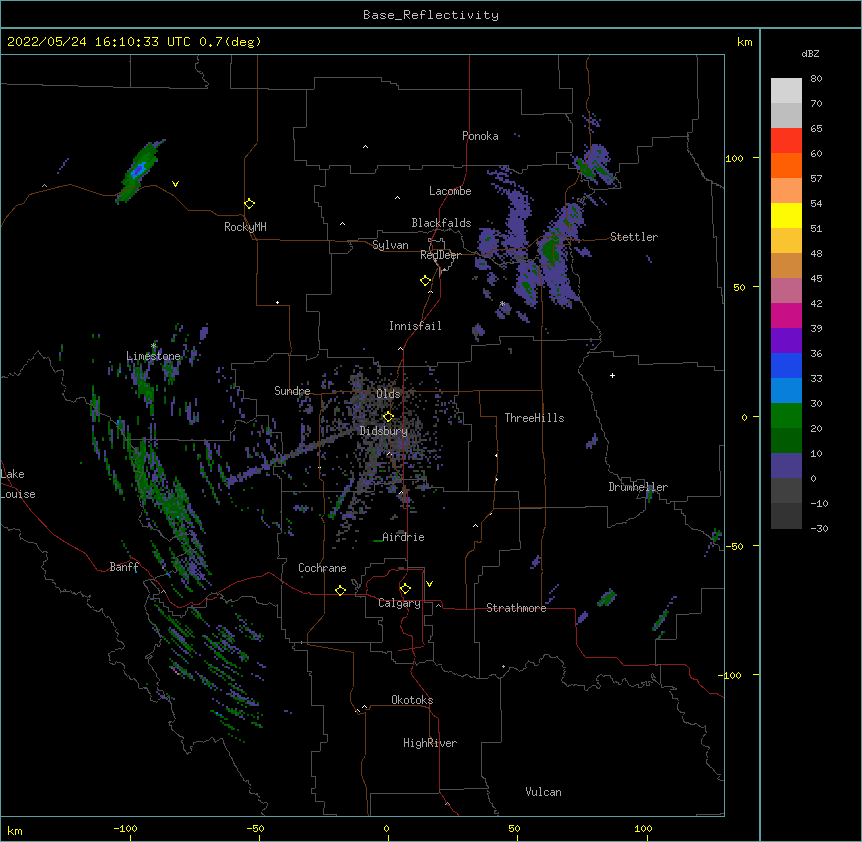Click the Okotoks city label

412,700
